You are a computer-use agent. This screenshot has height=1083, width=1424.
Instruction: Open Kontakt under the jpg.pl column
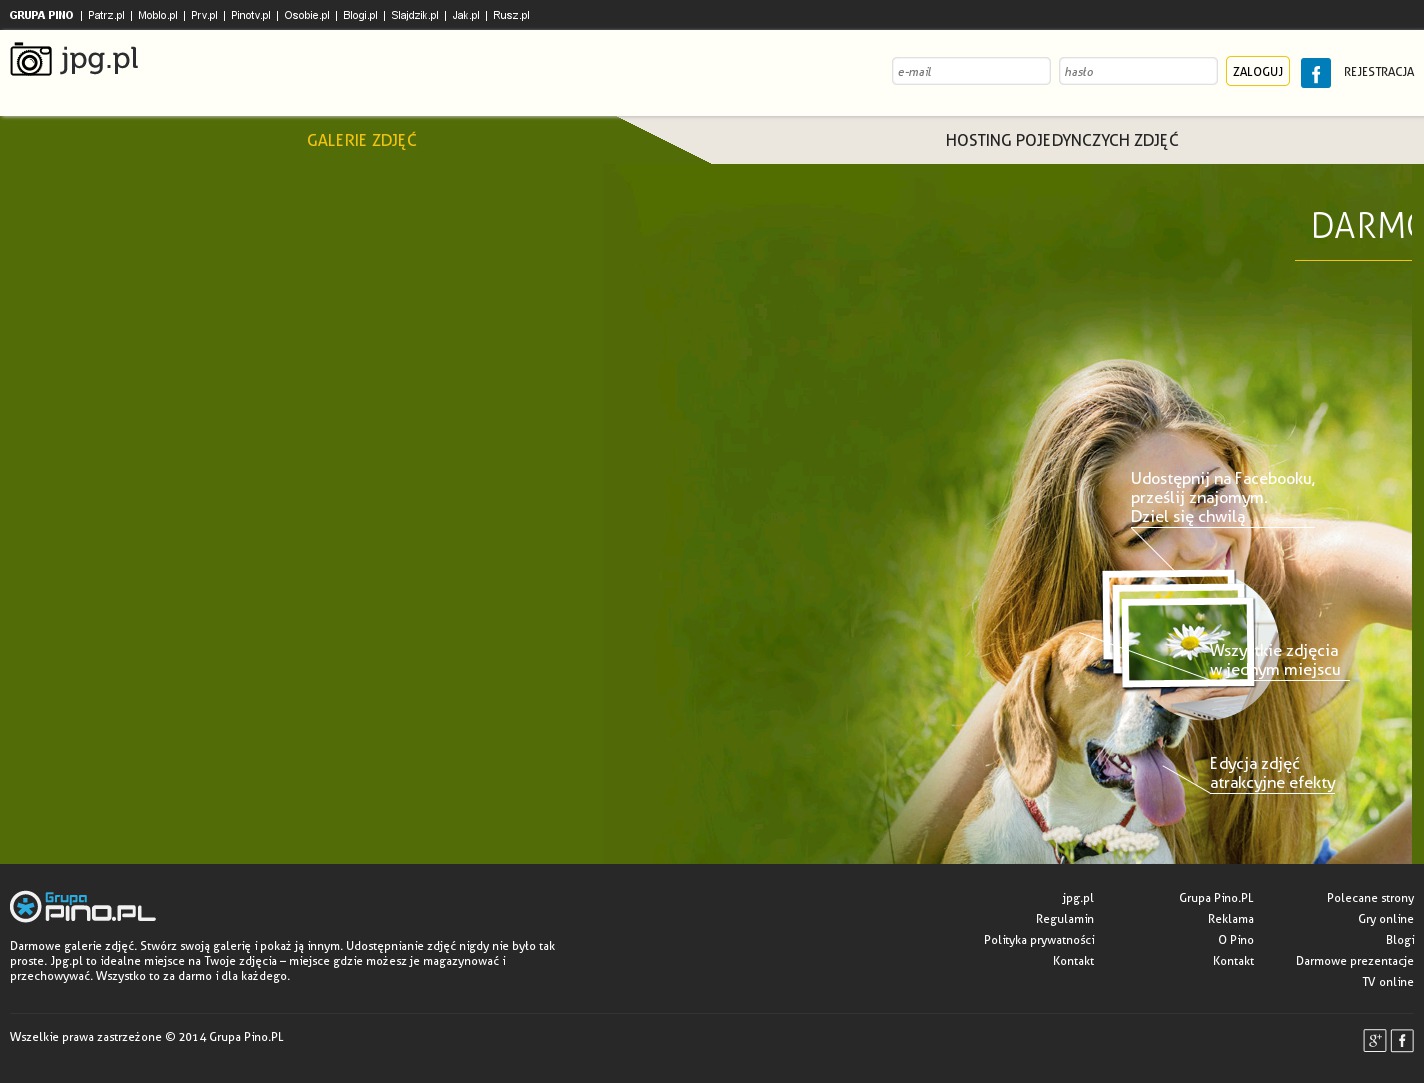coord(1073,961)
